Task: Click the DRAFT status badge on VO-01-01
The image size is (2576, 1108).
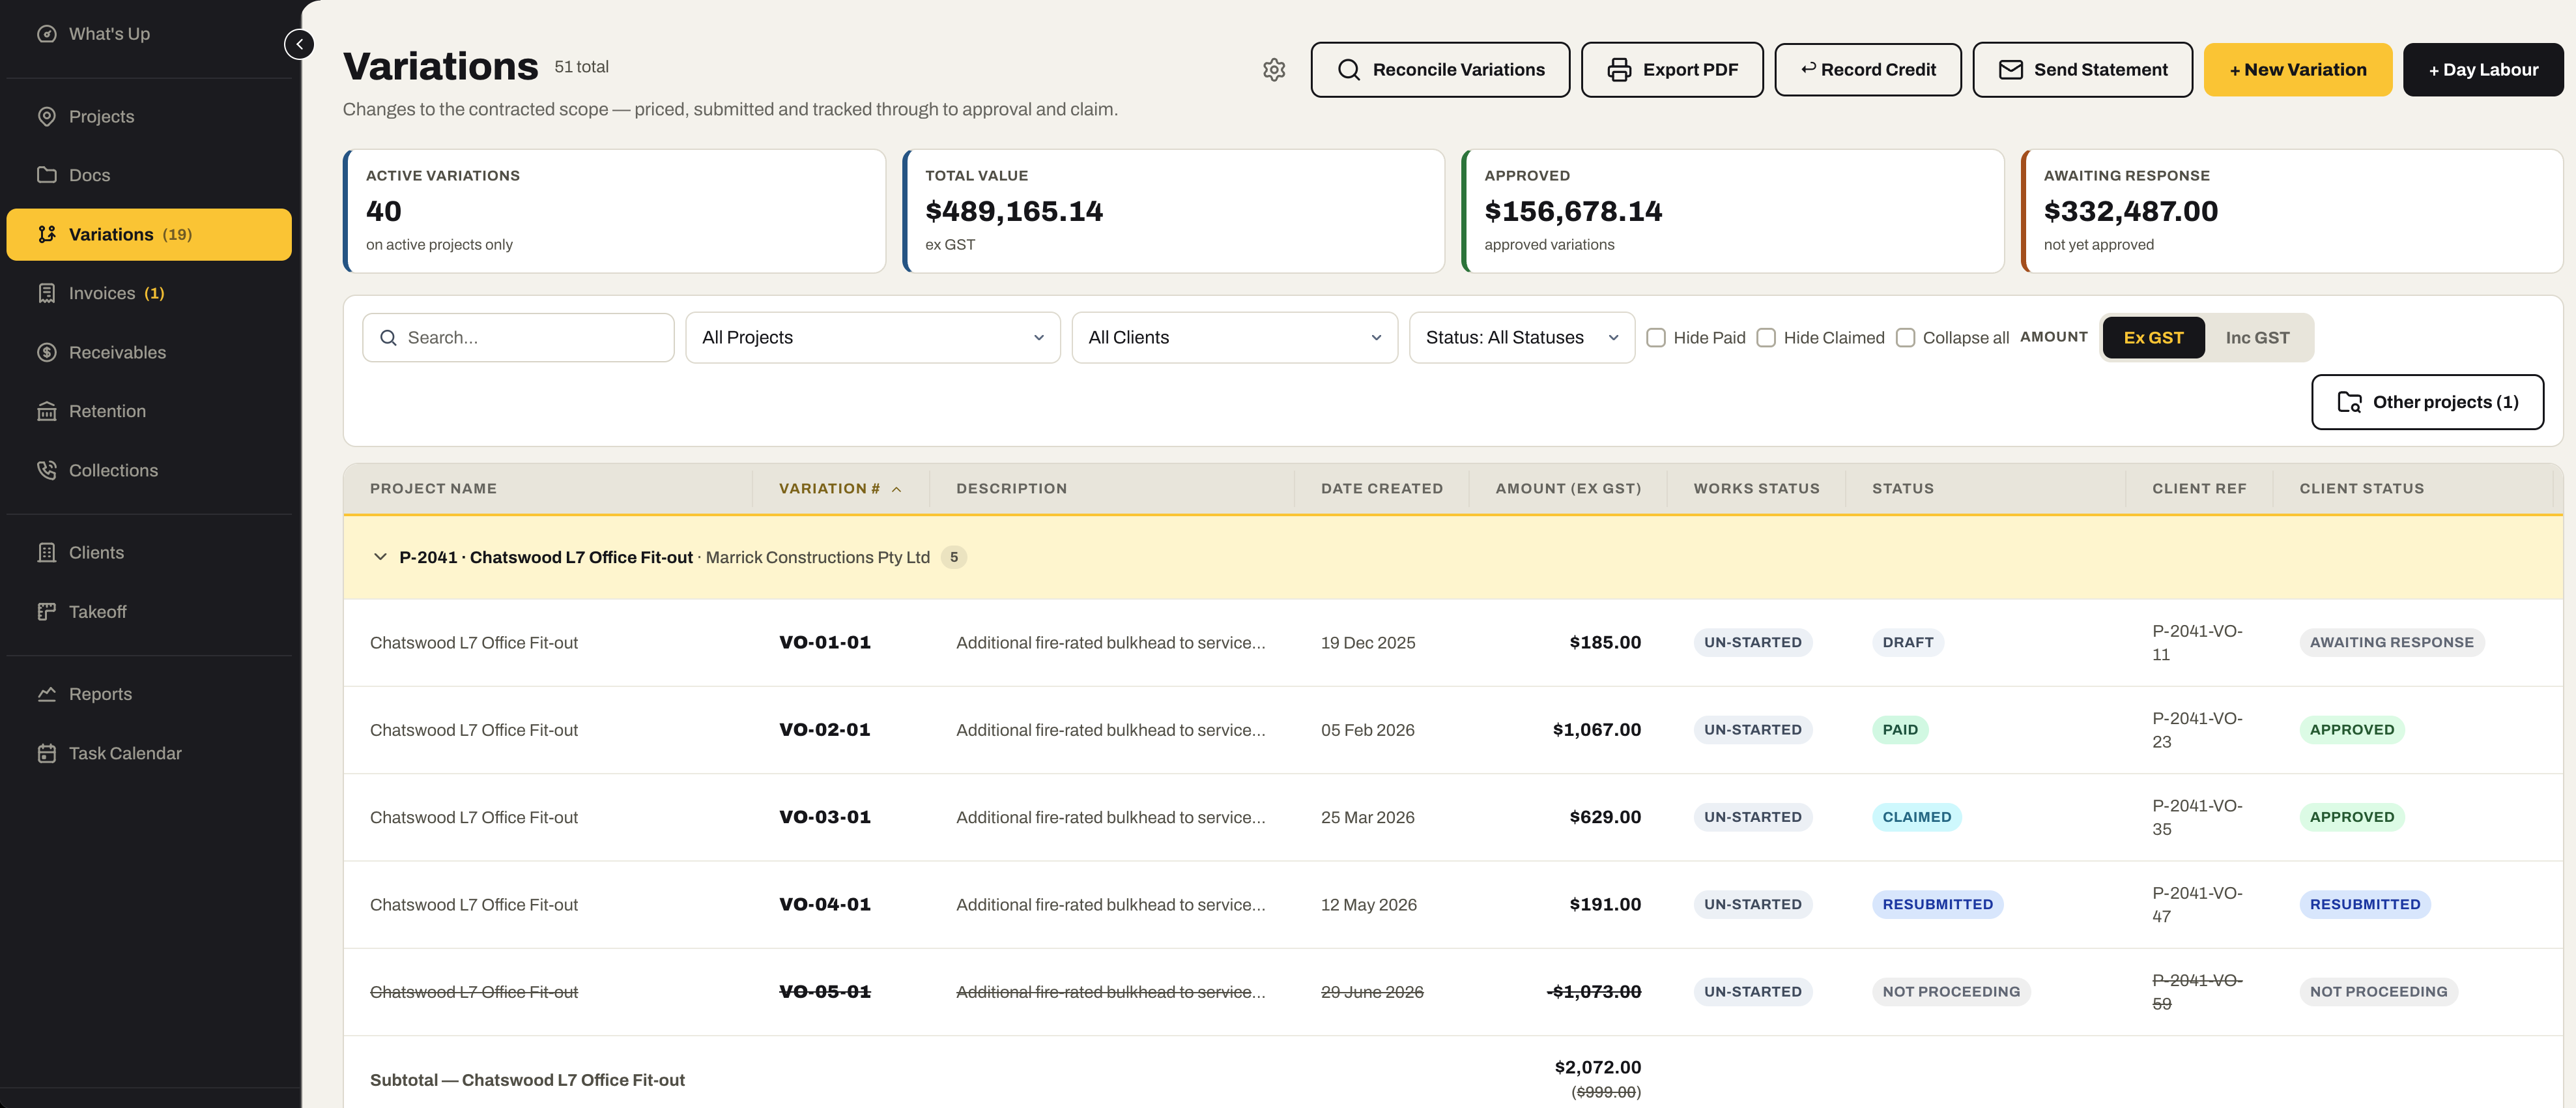Action: (x=1907, y=643)
